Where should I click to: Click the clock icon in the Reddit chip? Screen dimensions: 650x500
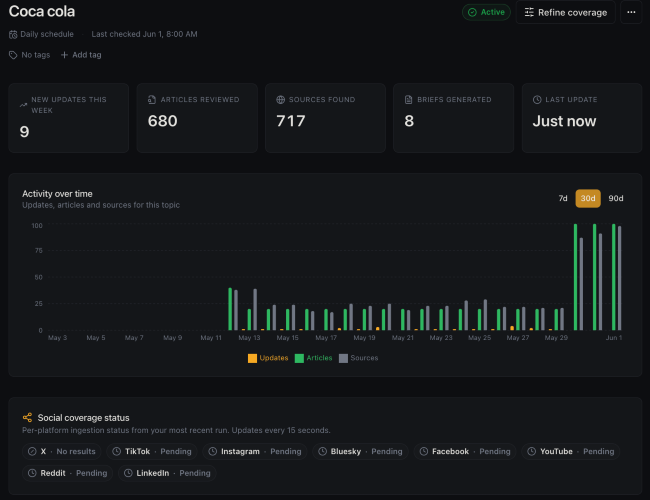[x=32, y=473]
